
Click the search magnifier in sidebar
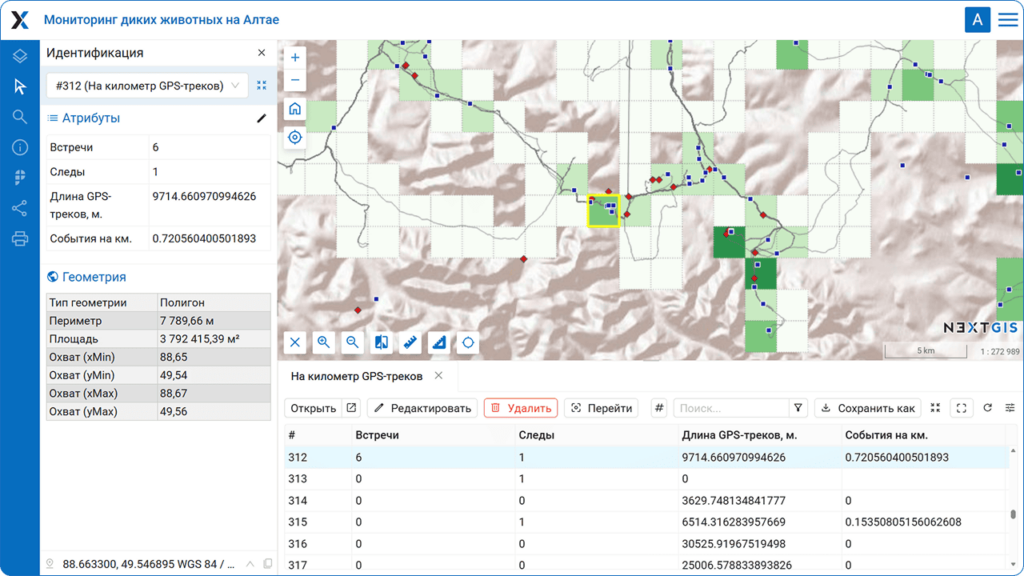(19, 117)
